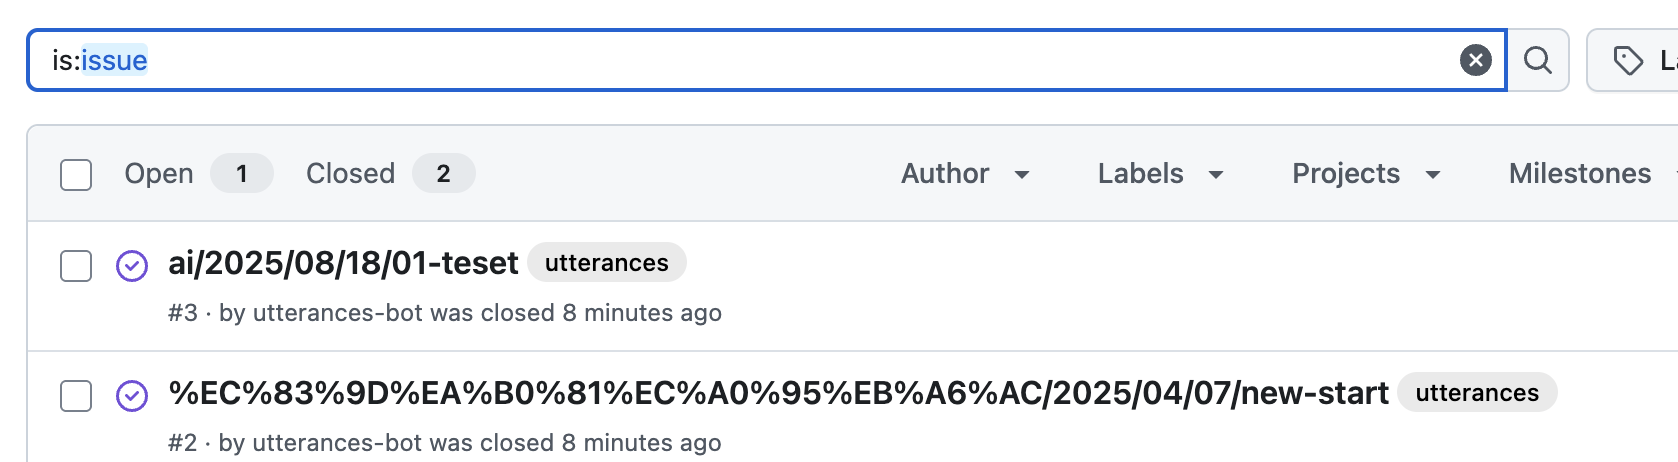
Task: Clear the search filter with the X icon
Action: (1475, 60)
